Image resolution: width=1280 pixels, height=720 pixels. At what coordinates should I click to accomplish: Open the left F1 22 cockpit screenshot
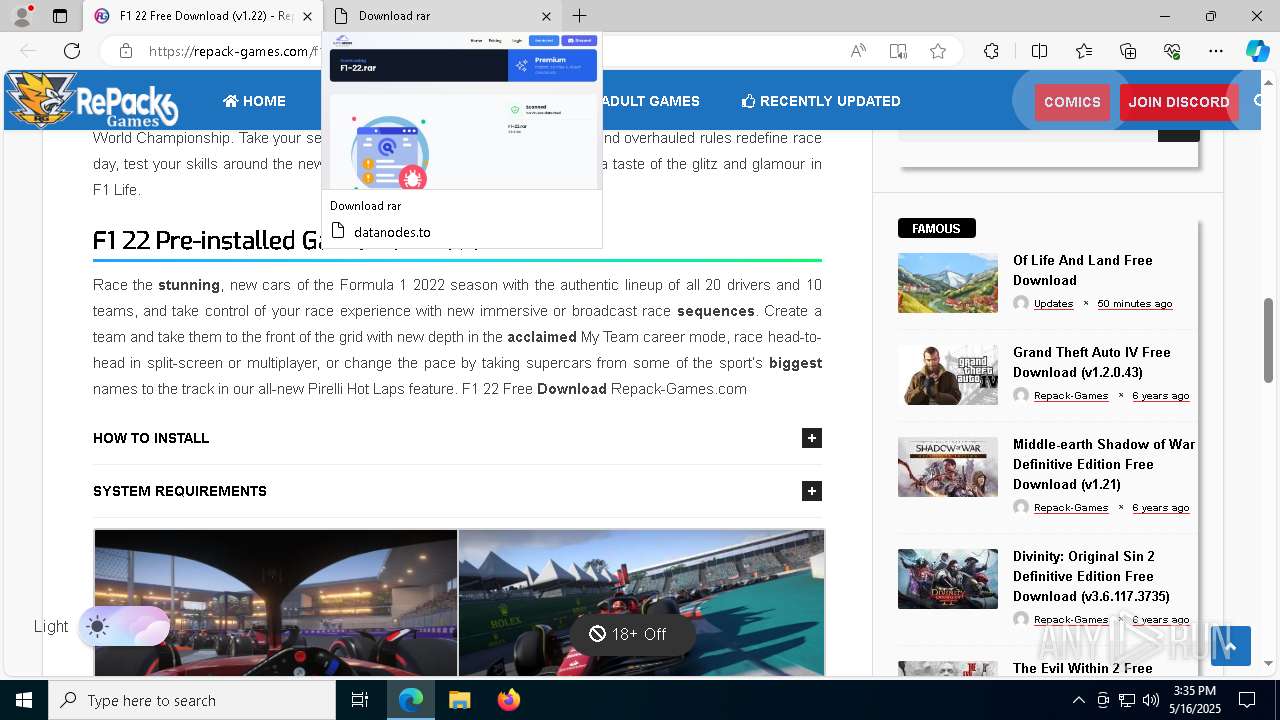[276, 603]
